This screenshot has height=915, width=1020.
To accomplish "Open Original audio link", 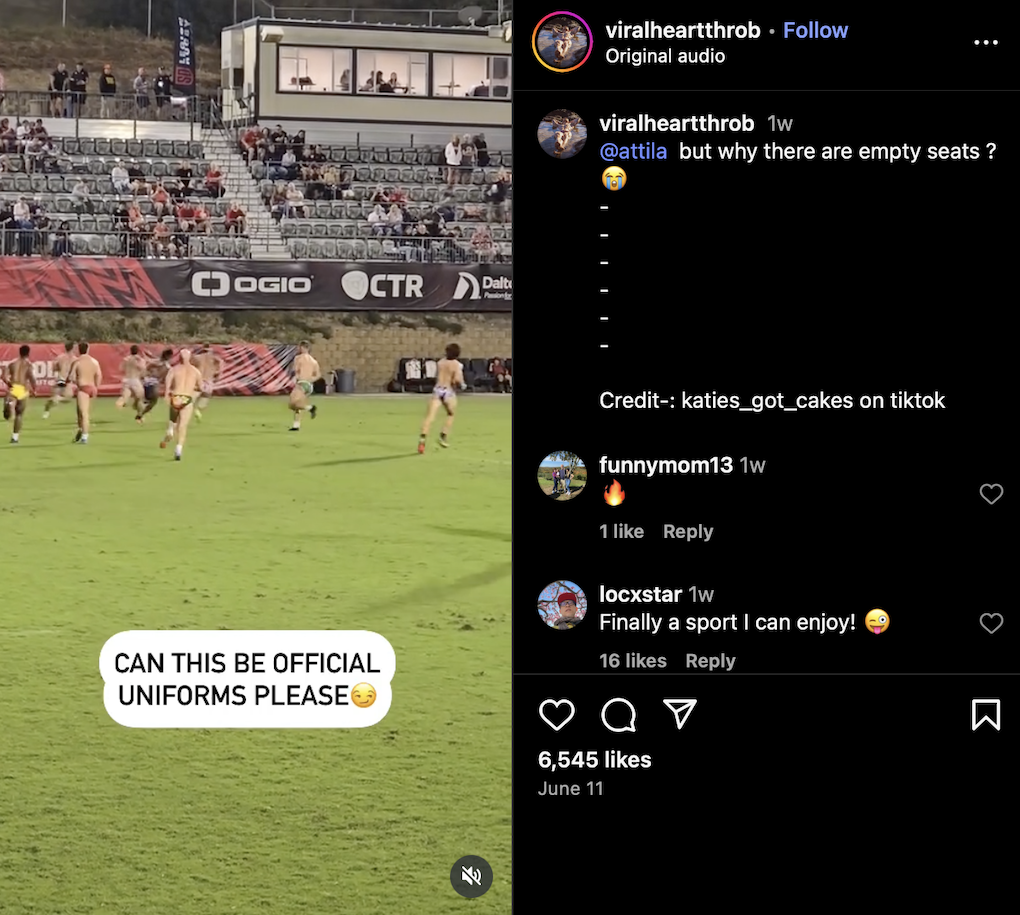I will coord(665,57).
